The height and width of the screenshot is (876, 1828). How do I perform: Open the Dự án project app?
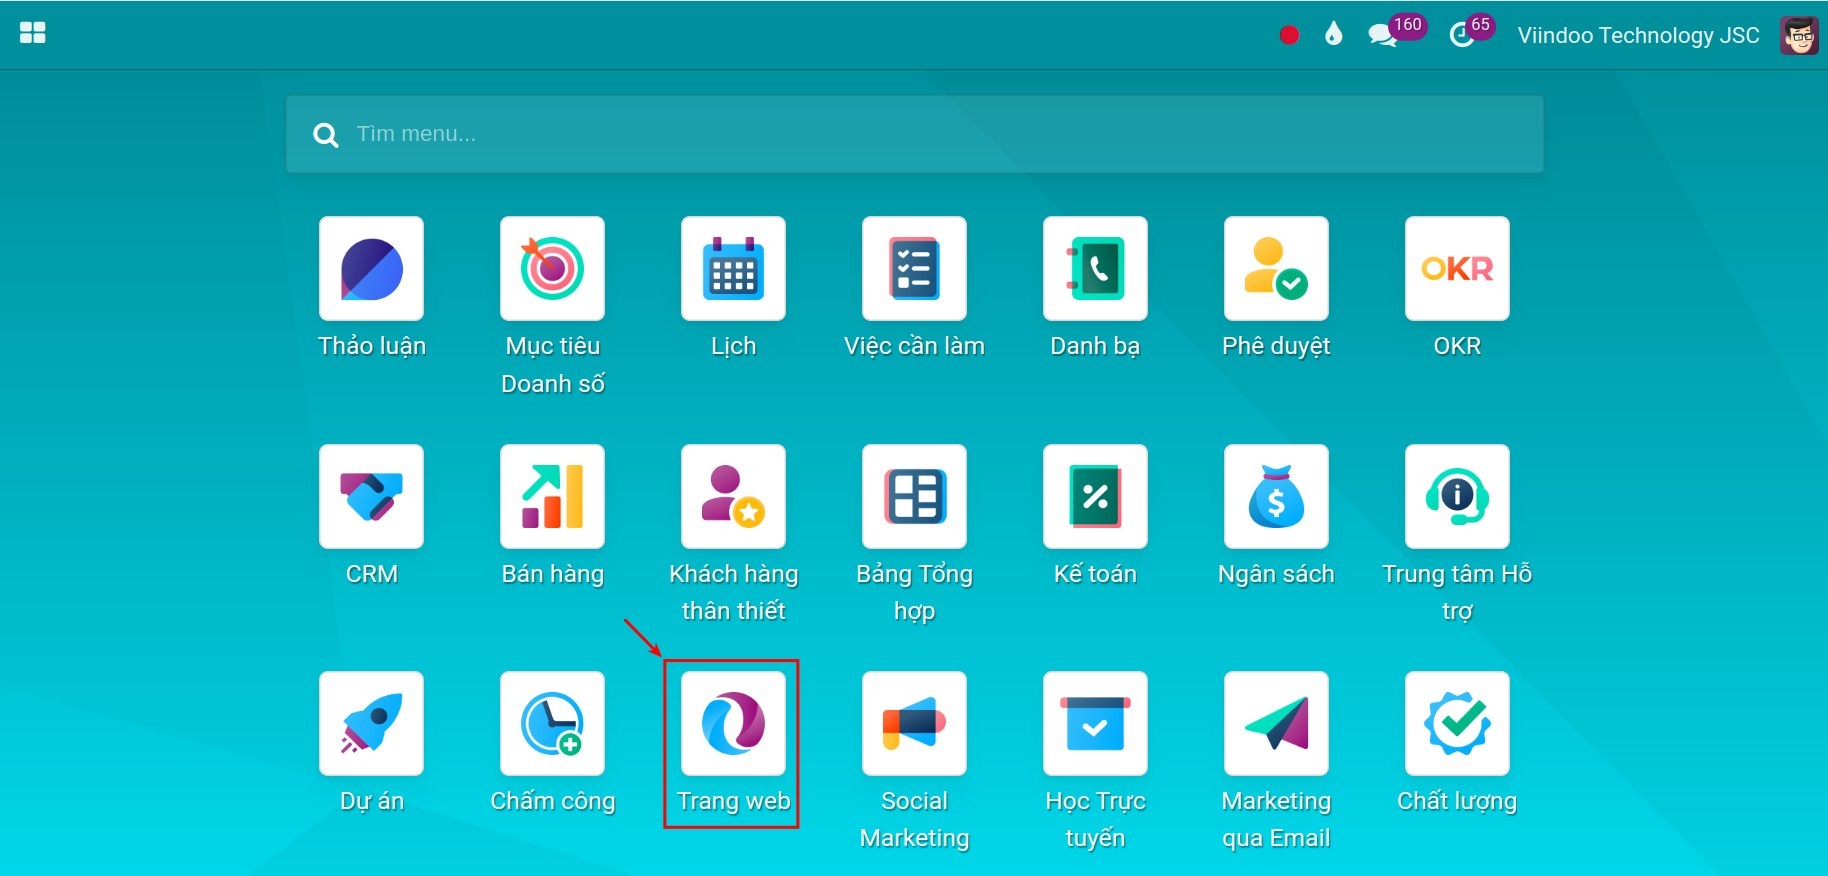point(371,724)
